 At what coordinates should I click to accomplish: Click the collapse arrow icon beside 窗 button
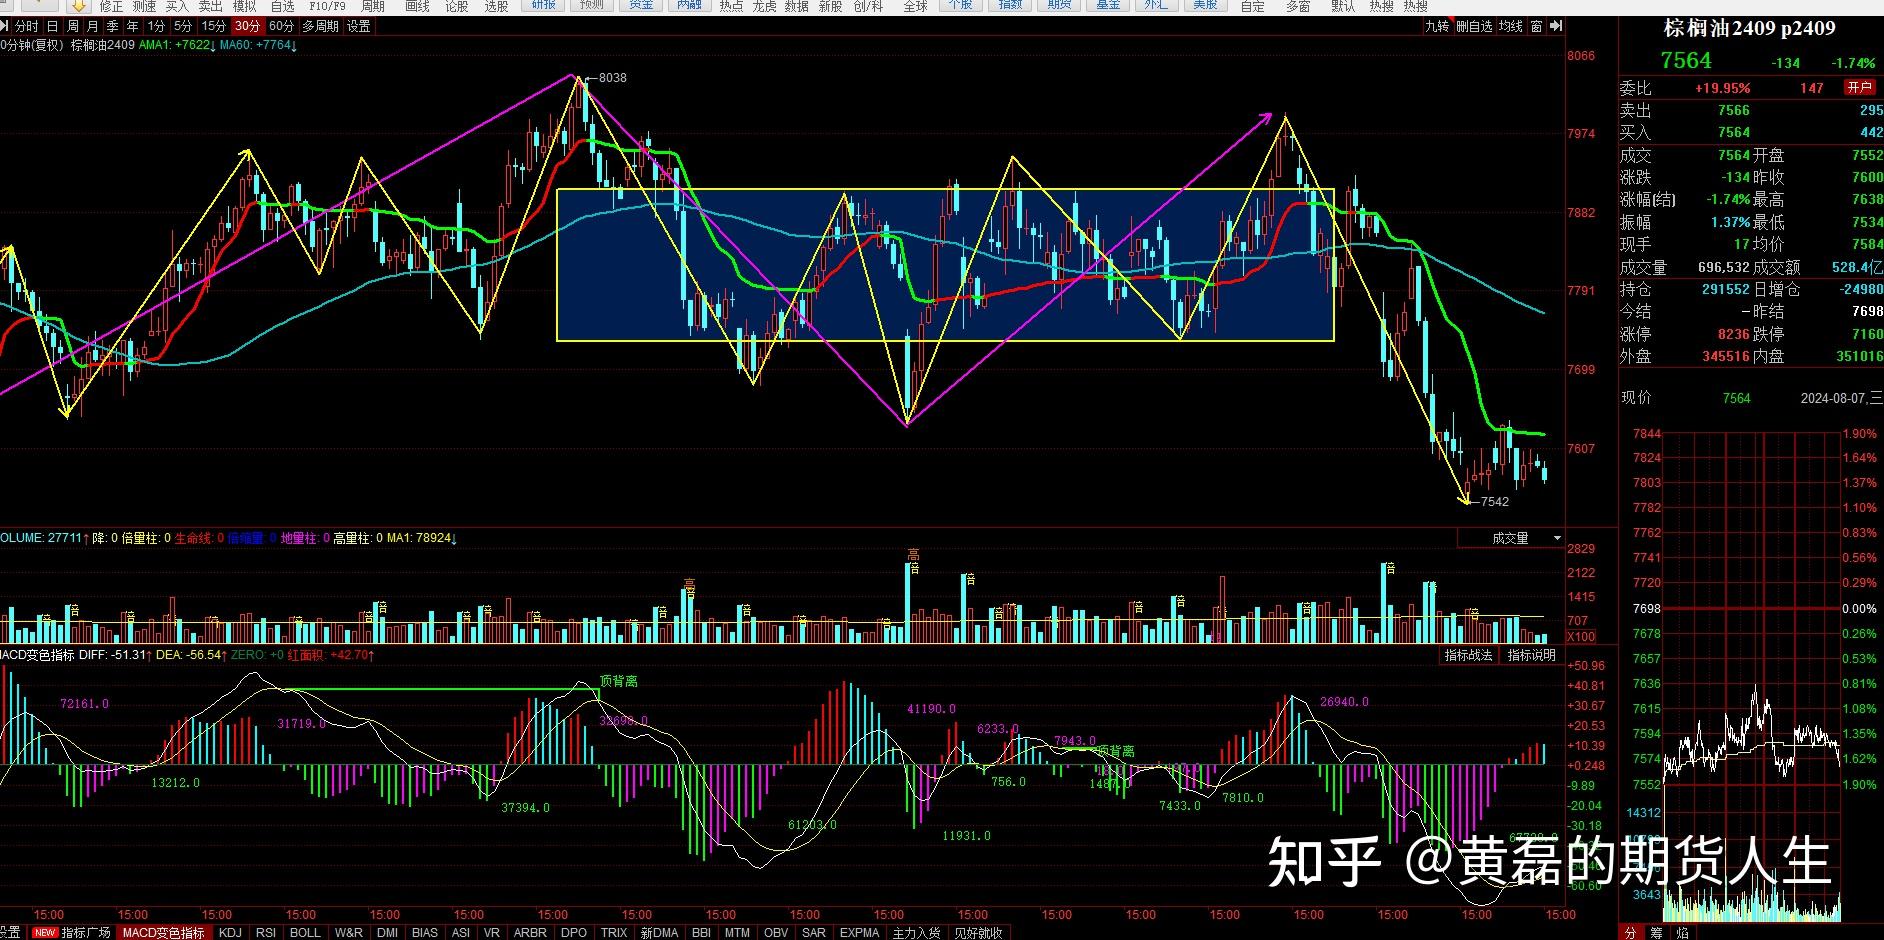[1555, 26]
